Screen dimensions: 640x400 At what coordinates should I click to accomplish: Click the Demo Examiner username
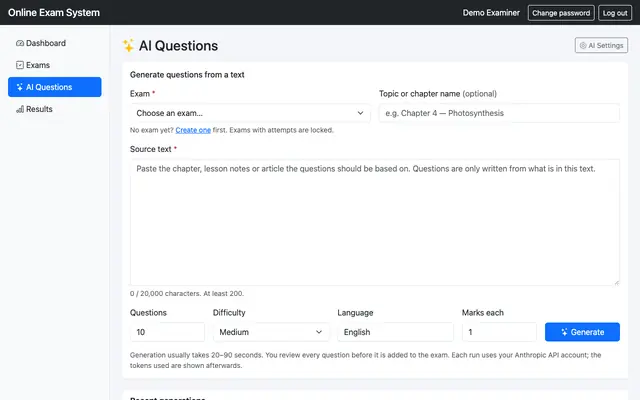pos(491,13)
